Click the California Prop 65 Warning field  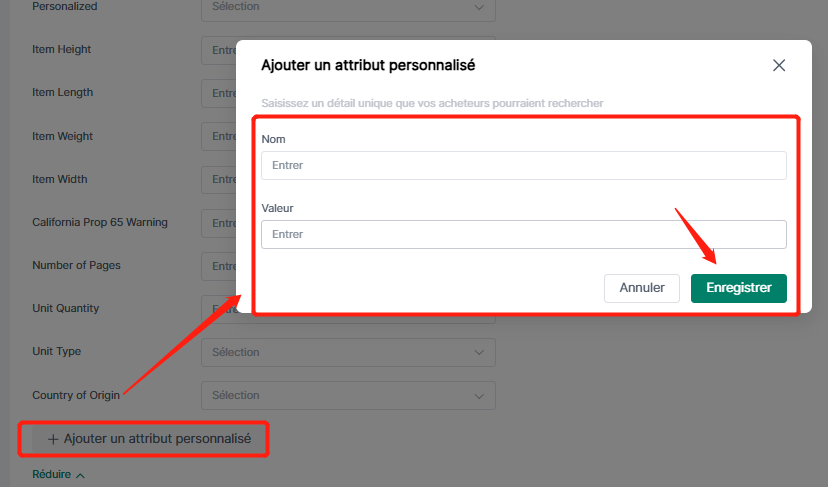click(x=218, y=222)
